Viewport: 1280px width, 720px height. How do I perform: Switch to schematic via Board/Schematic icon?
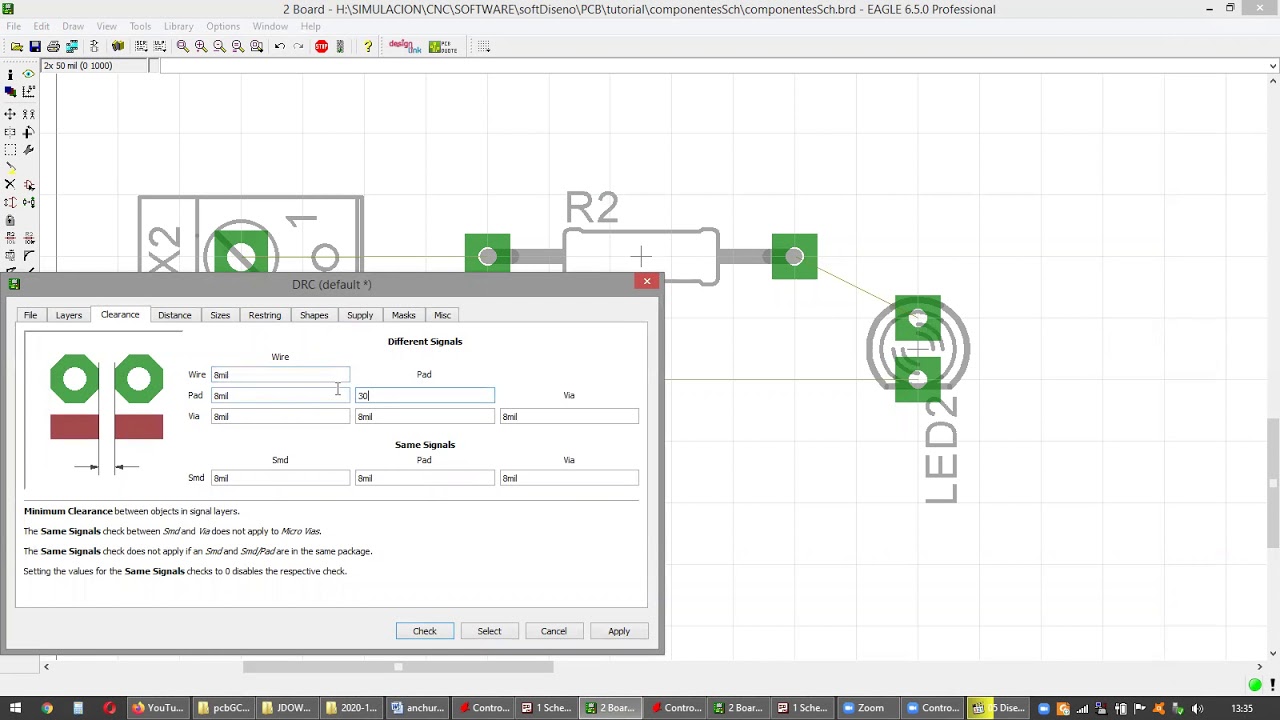point(94,47)
